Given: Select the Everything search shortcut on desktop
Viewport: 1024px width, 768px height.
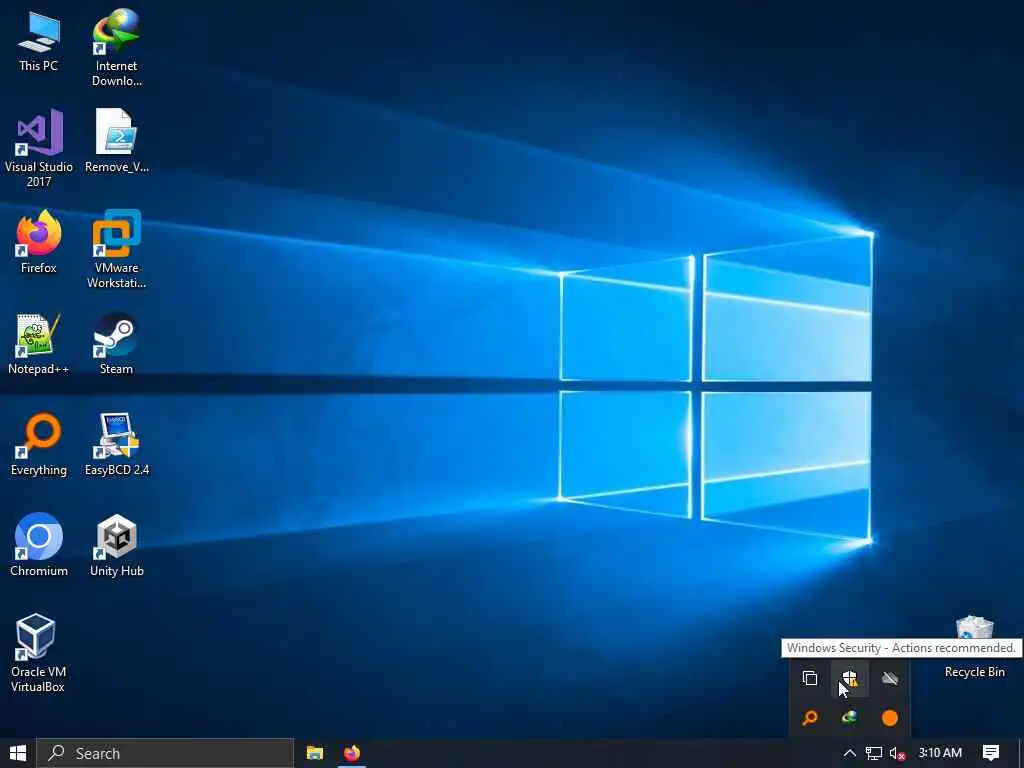Looking at the screenshot, I should (39, 444).
